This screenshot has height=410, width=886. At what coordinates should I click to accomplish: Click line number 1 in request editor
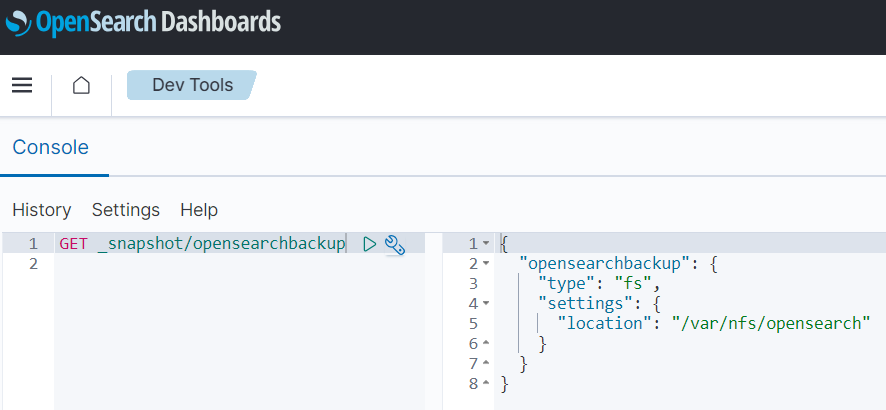(33, 244)
